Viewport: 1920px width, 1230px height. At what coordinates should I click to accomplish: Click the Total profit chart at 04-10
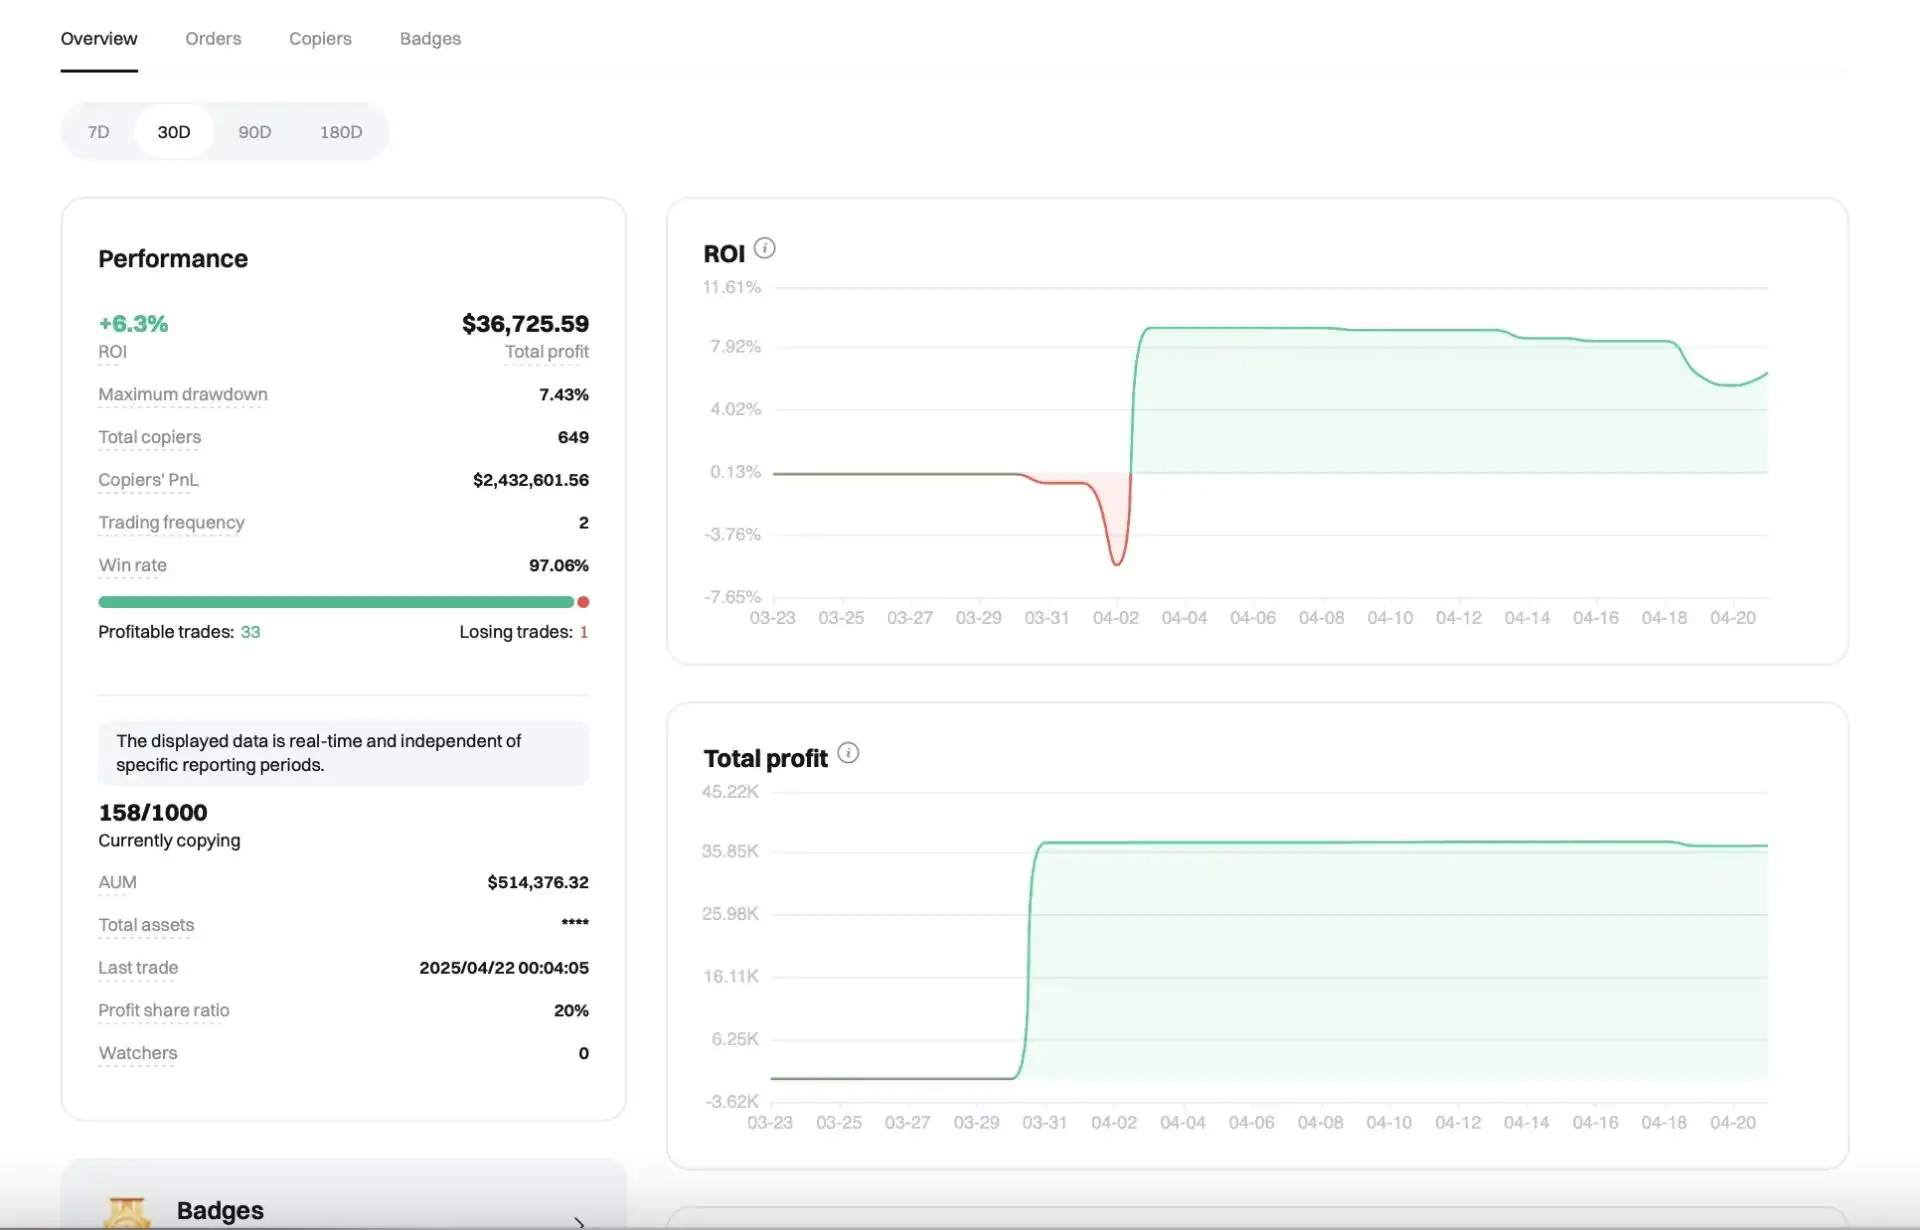coord(1389,843)
